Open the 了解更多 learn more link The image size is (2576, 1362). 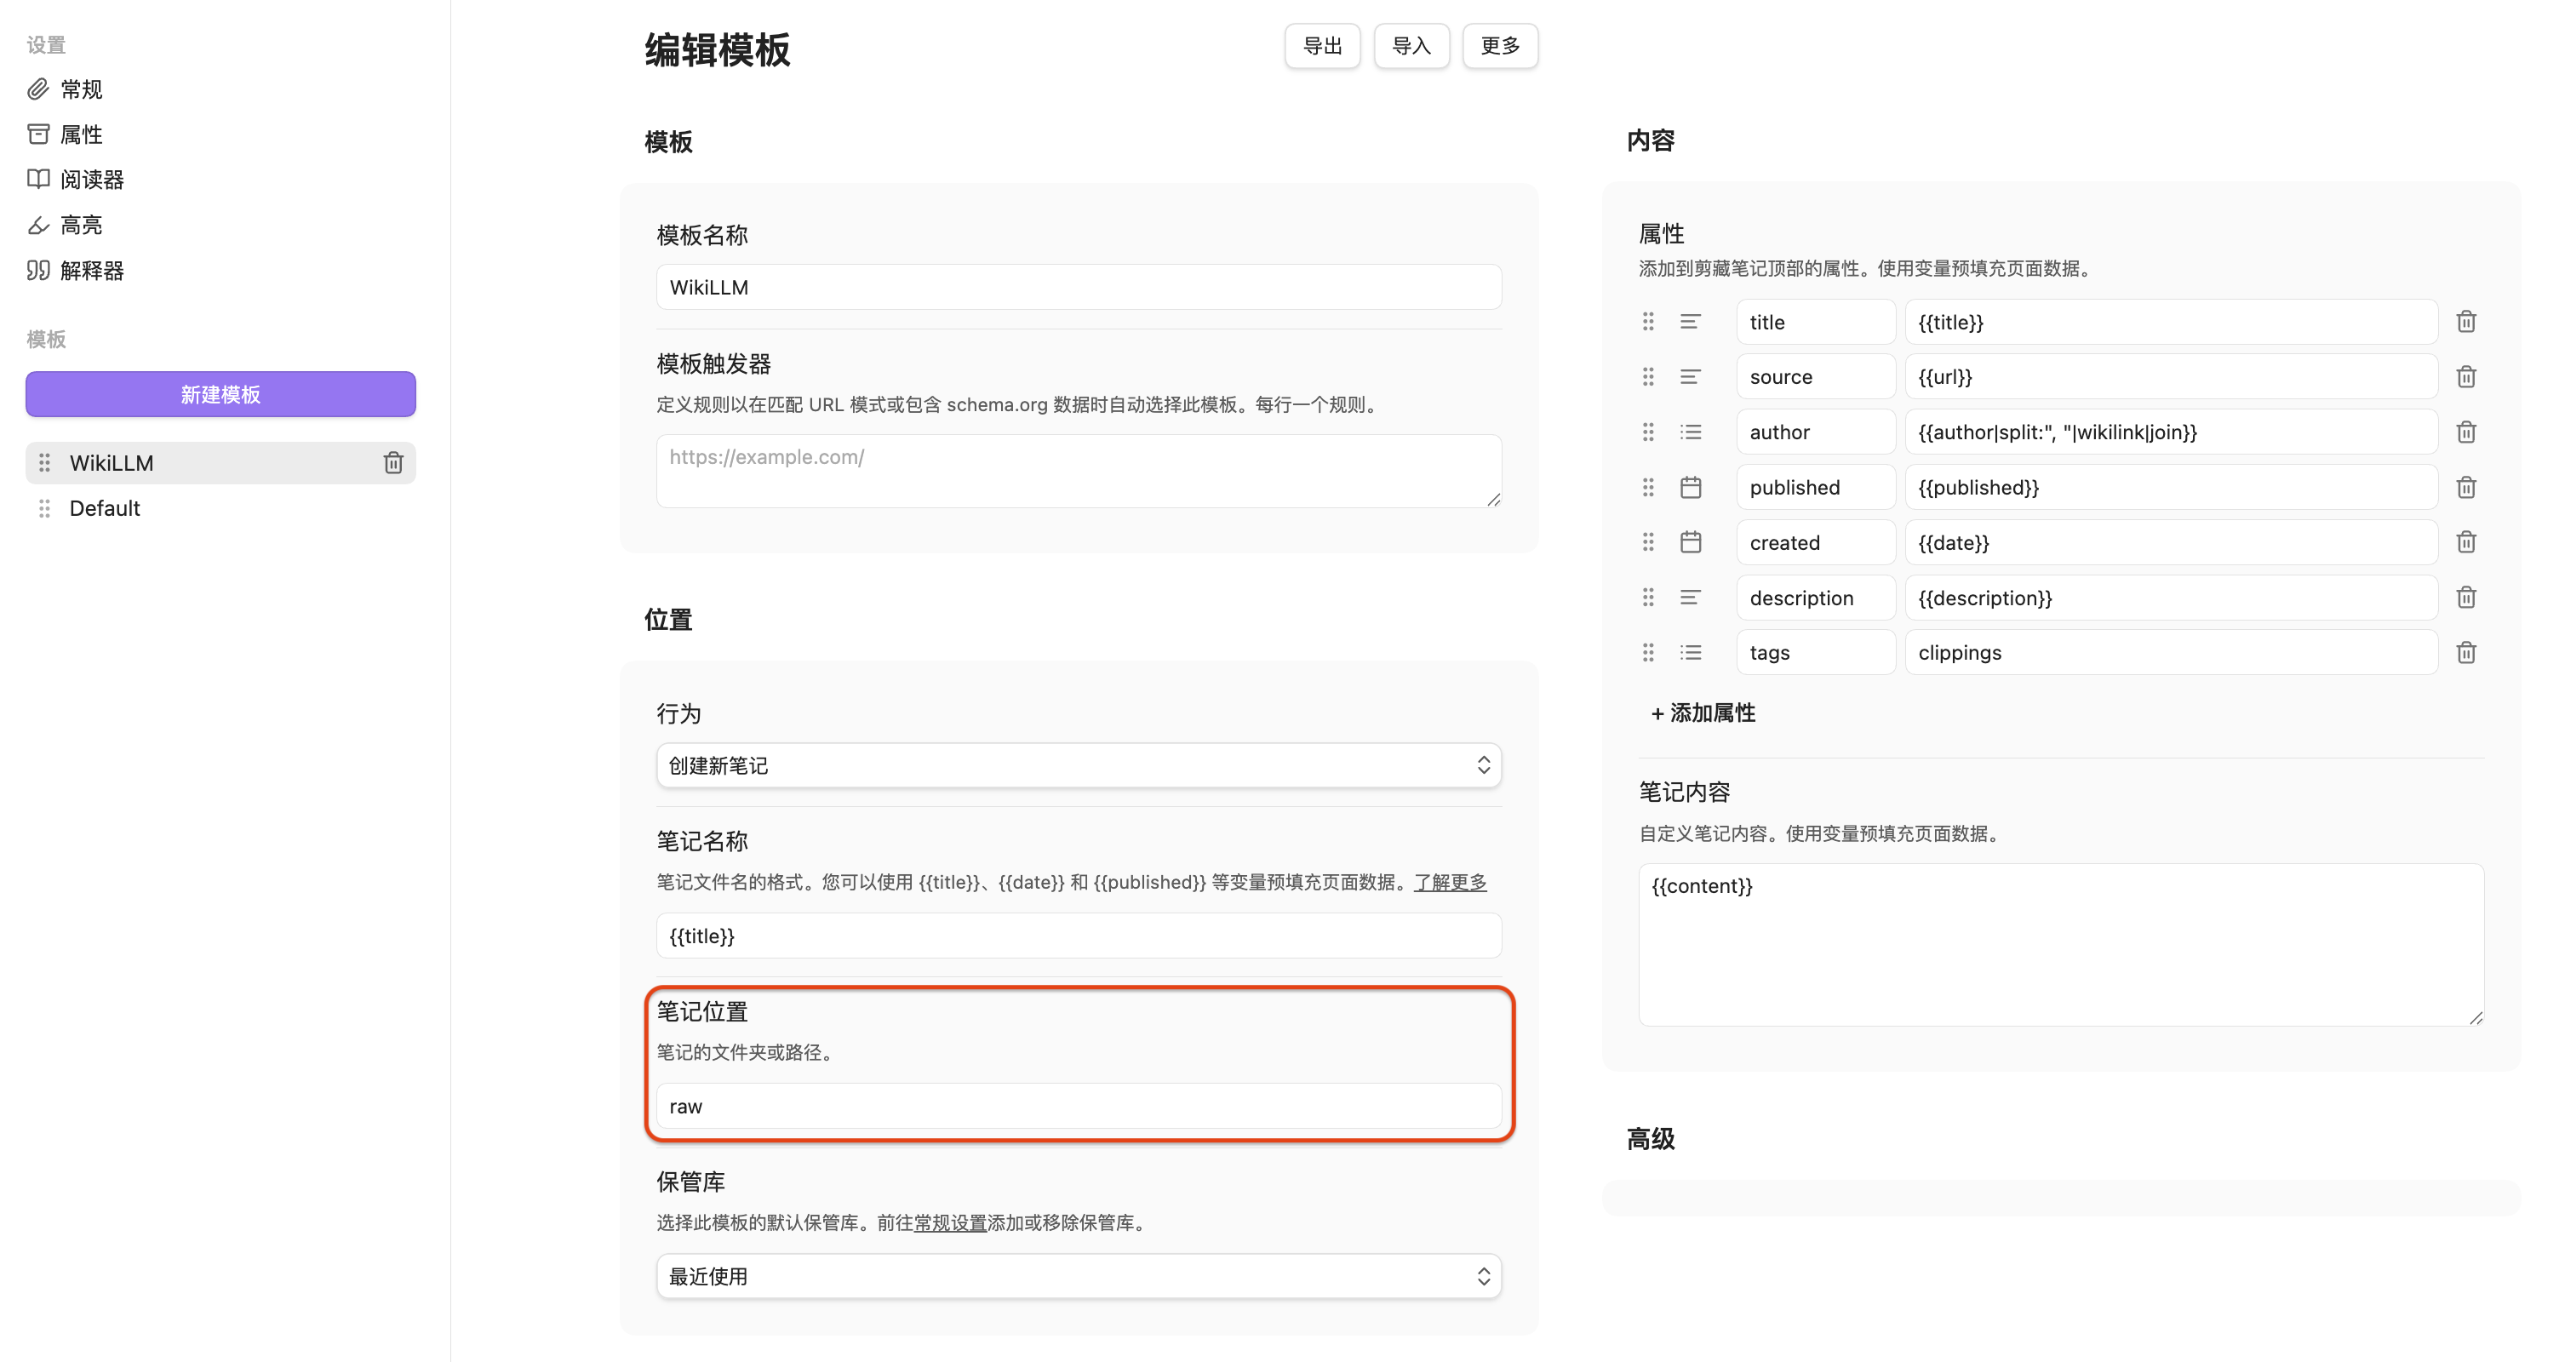tap(1450, 882)
